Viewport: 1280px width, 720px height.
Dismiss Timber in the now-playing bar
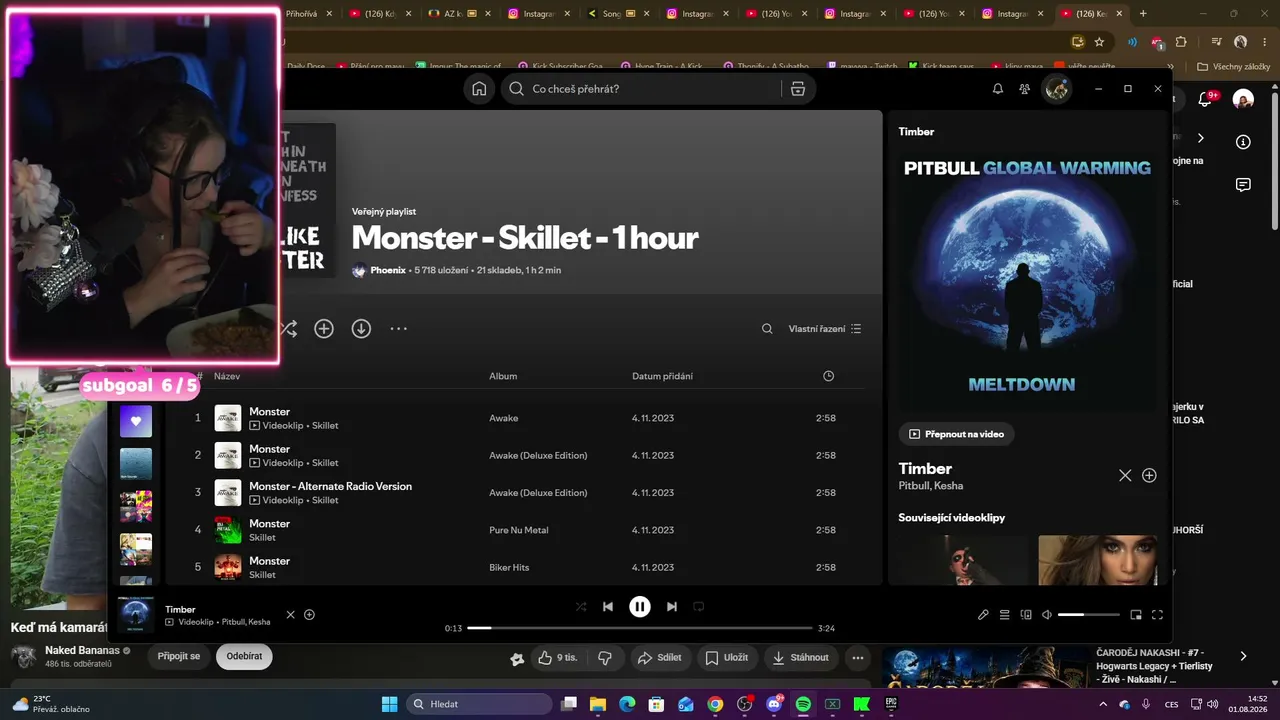click(291, 615)
